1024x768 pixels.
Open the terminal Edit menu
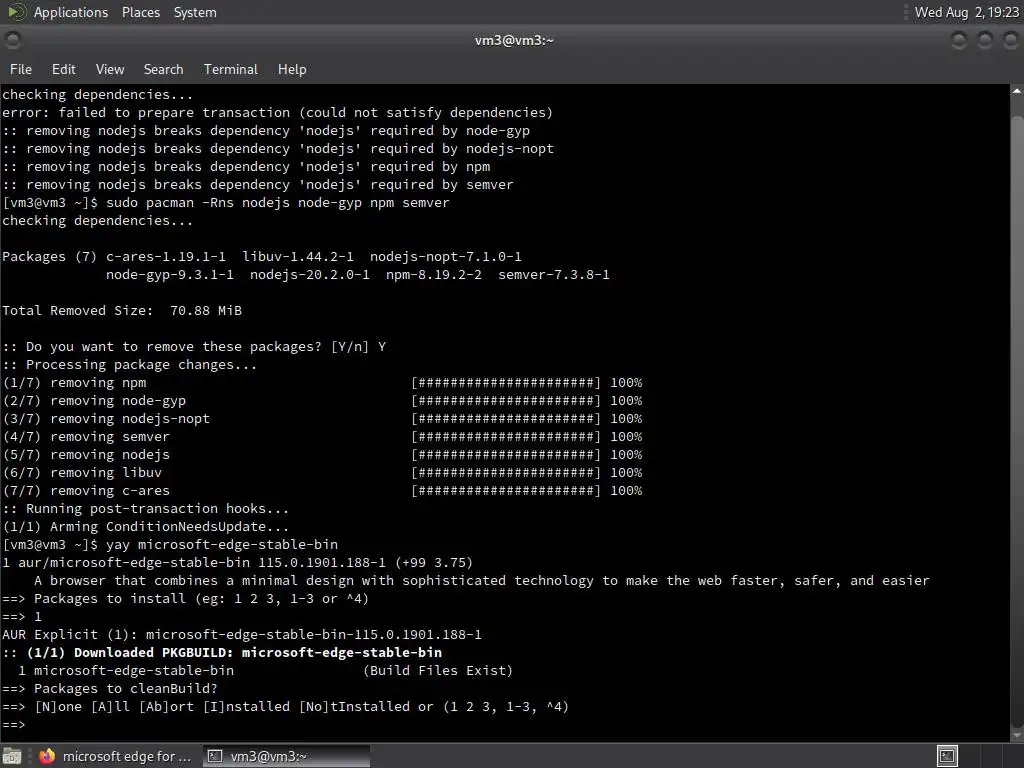coord(63,69)
